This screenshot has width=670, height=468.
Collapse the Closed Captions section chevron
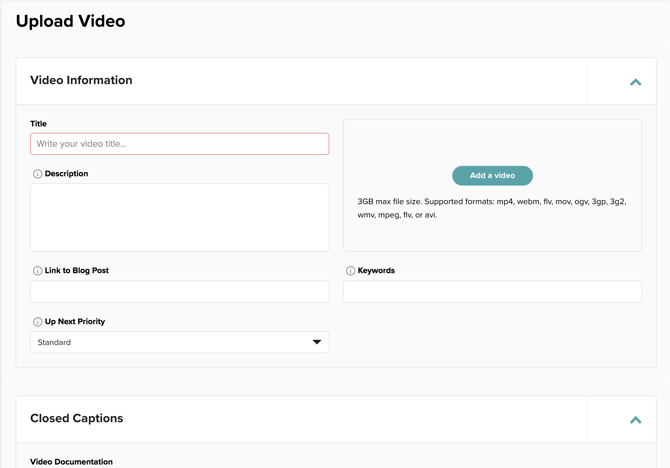(635, 420)
